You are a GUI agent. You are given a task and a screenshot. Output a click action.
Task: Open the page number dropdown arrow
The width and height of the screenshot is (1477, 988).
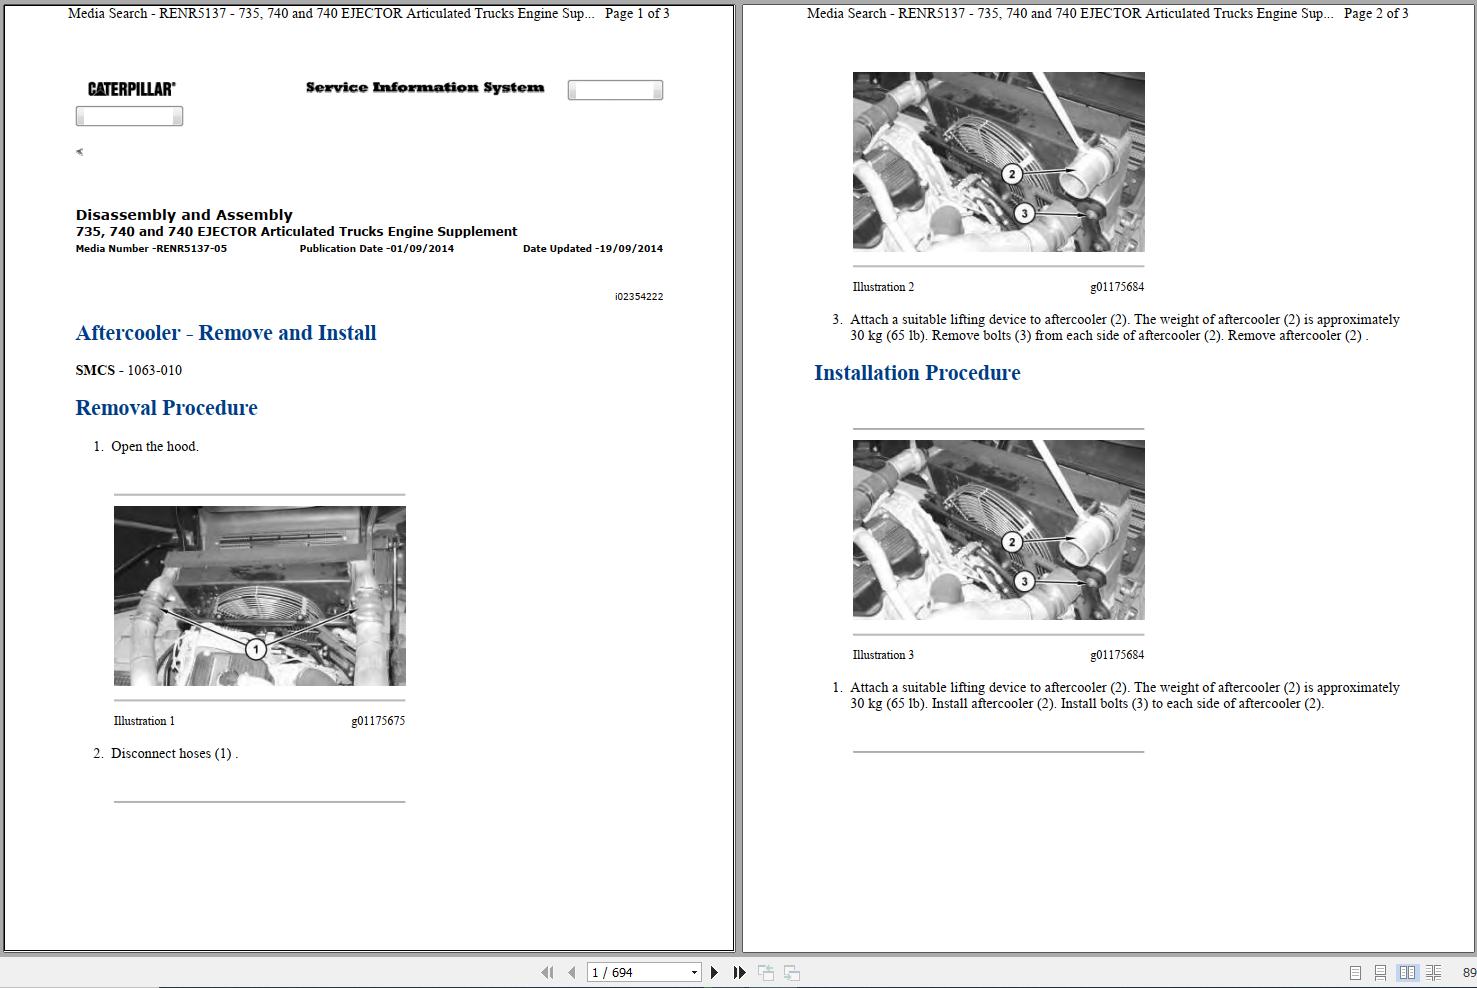pyautogui.click(x=695, y=971)
